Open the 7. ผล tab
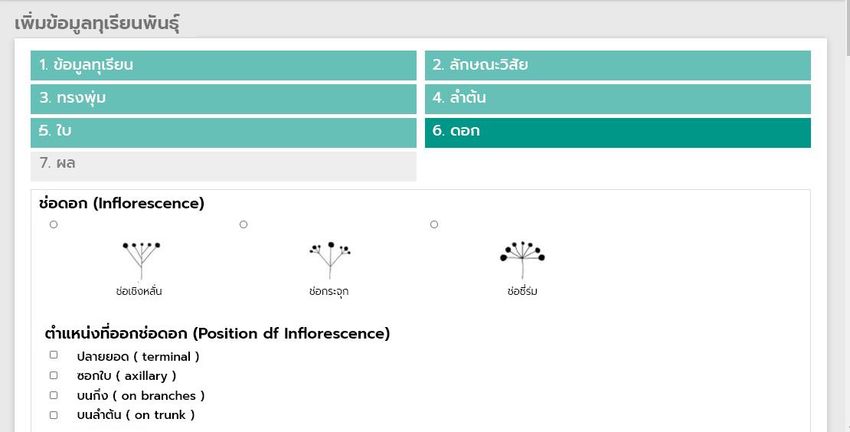The width and height of the screenshot is (850, 432). (x=223, y=166)
